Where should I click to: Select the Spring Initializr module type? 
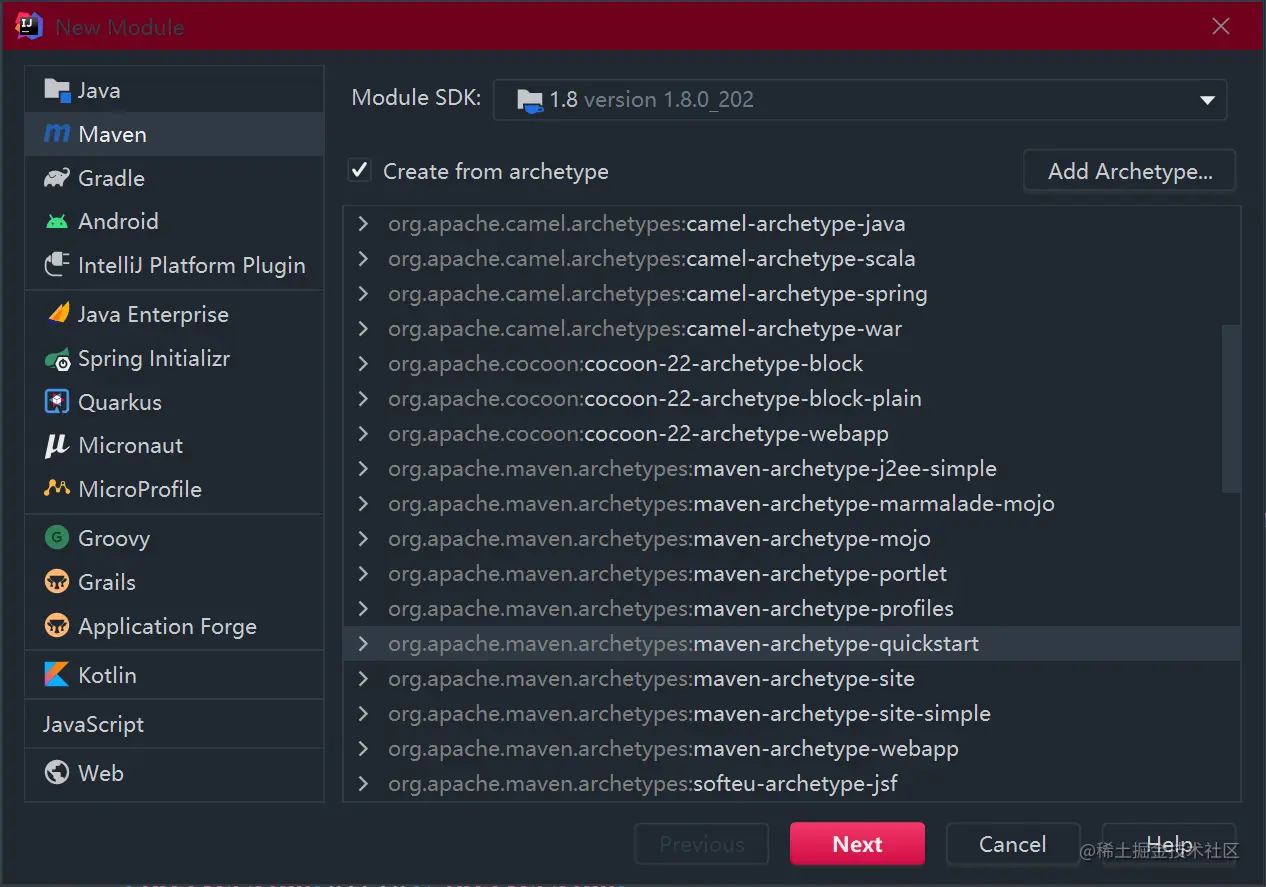coord(174,358)
